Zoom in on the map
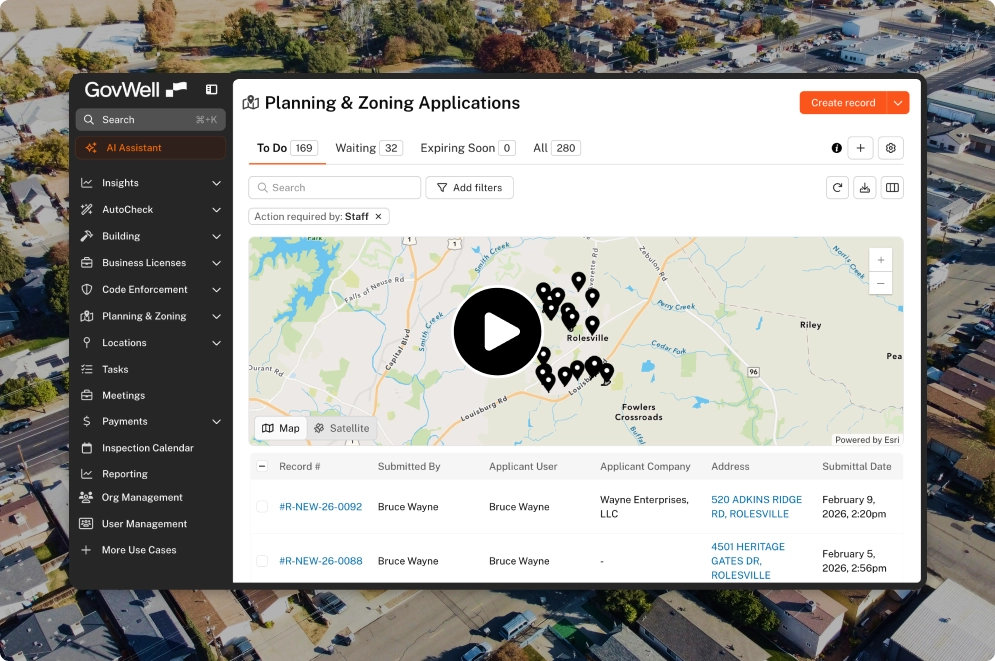Screen dimensions: 995x661 pos(881,260)
